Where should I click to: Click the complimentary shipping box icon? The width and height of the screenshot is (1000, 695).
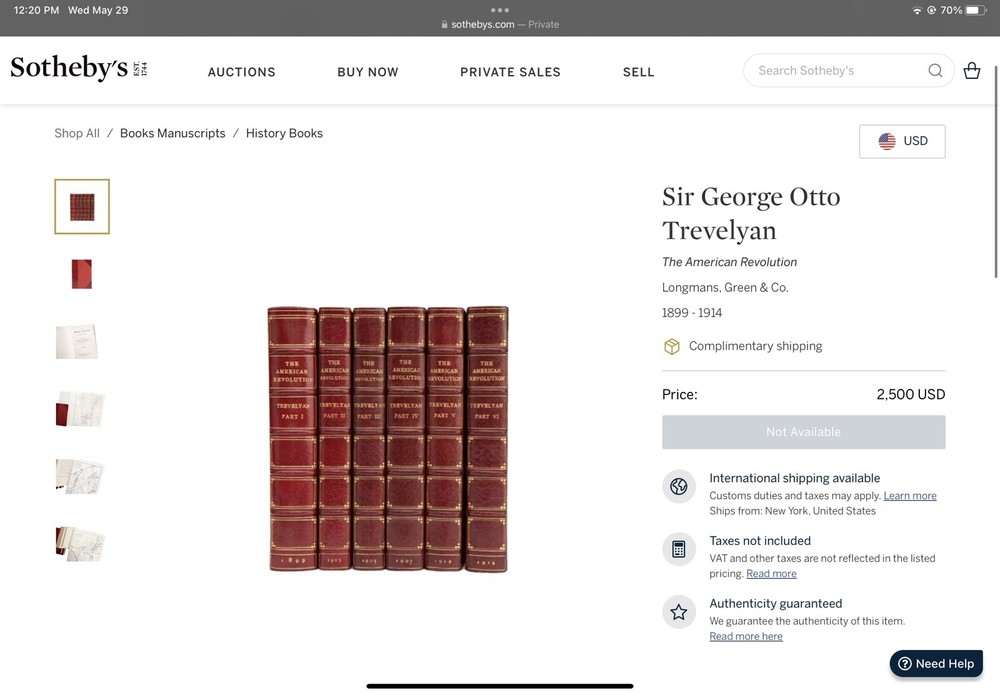tap(672, 346)
